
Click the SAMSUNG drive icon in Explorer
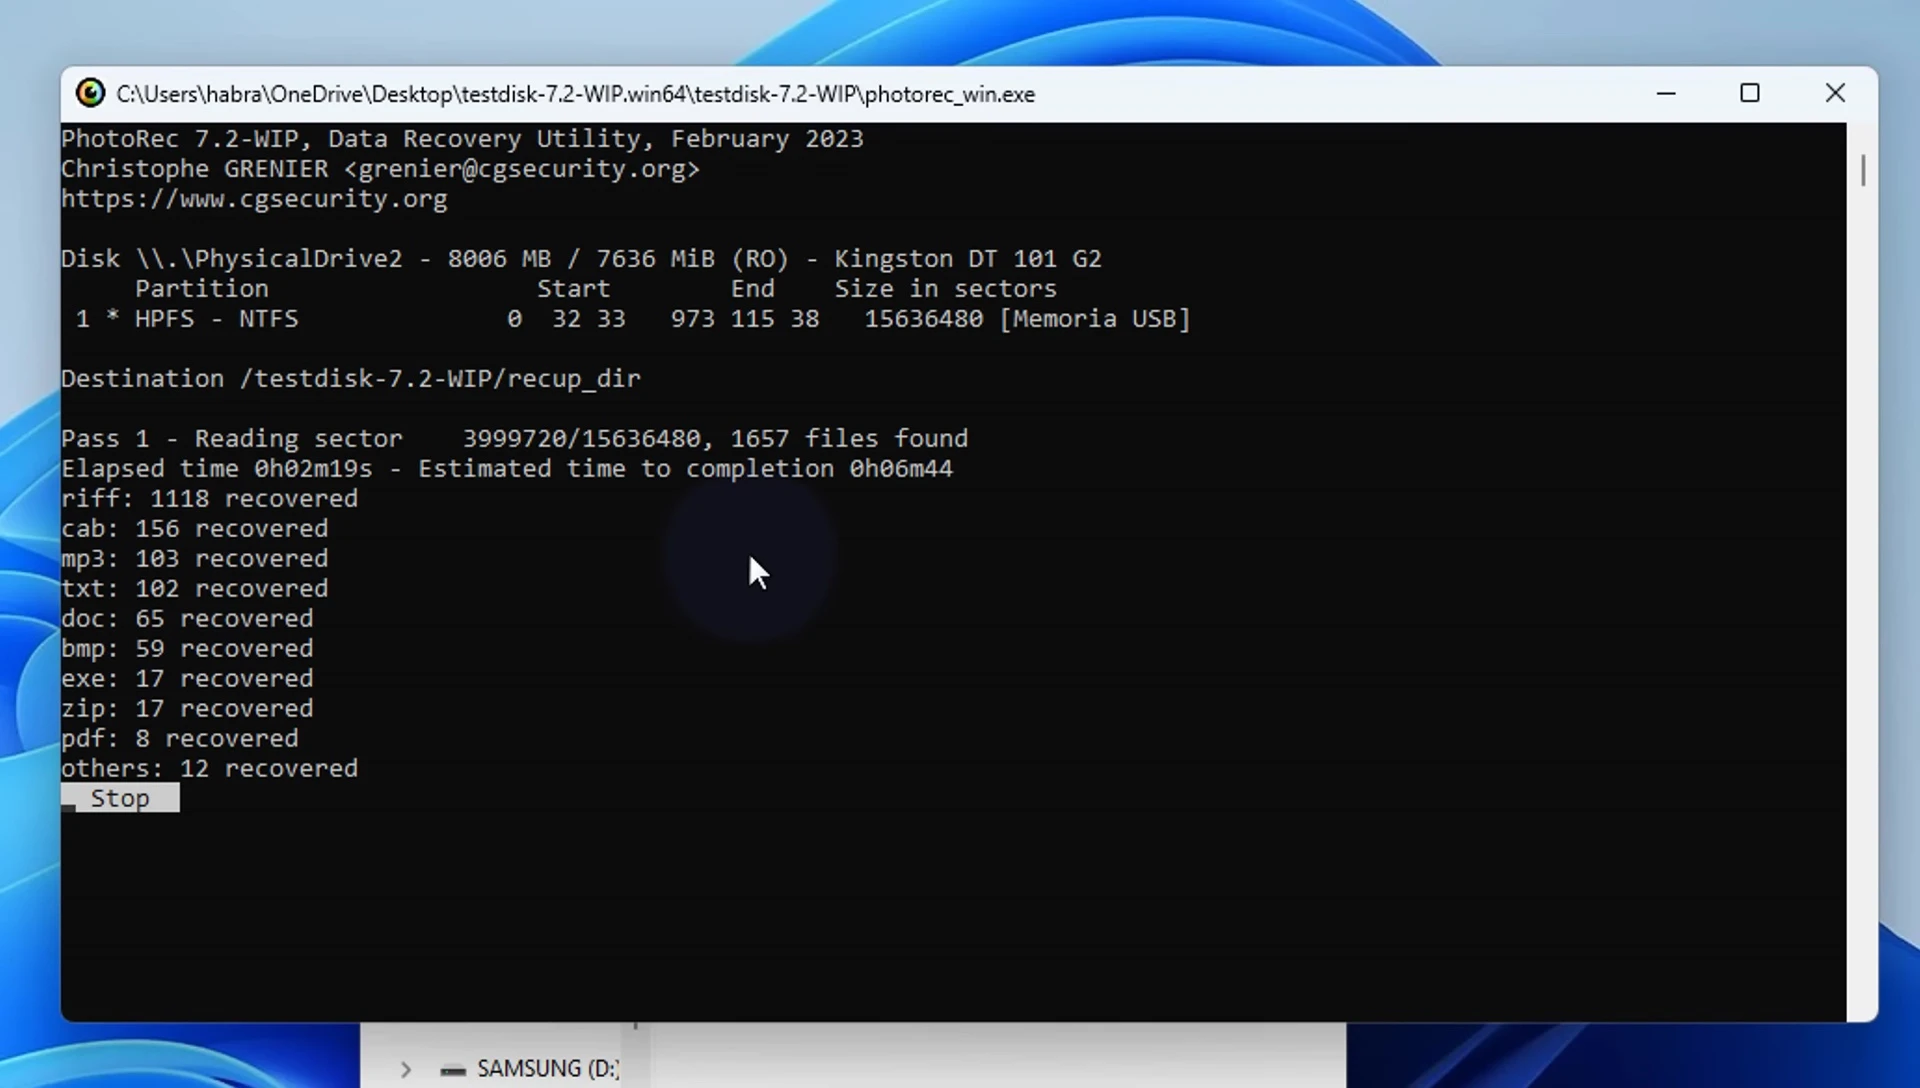tap(453, 1070)
